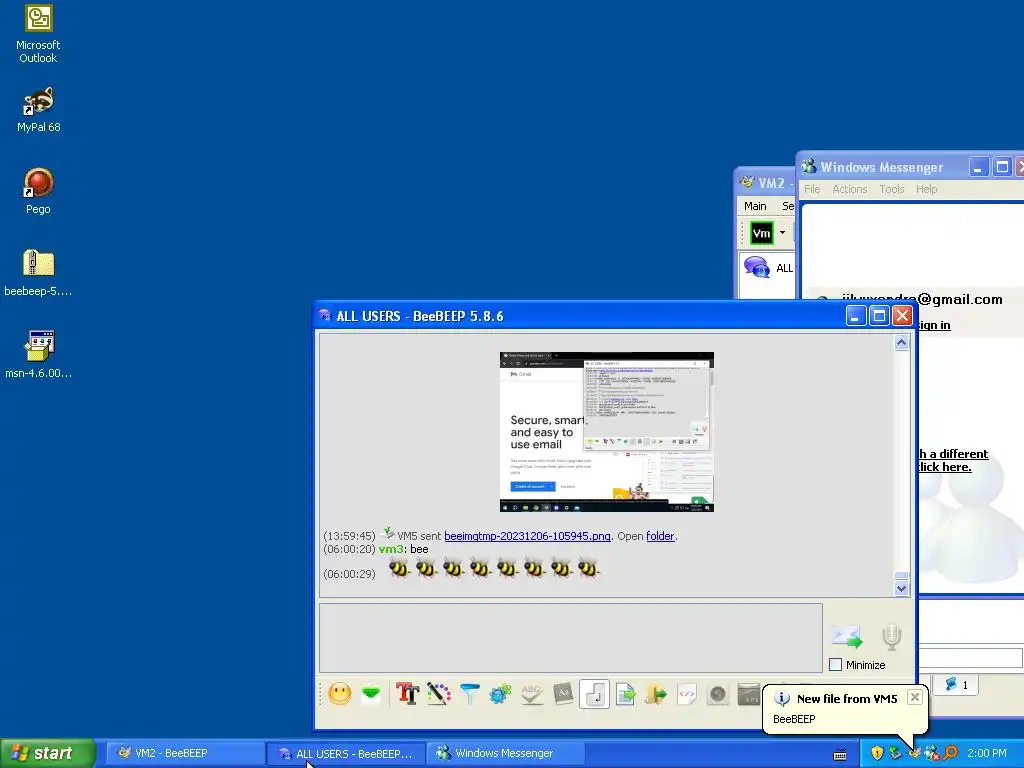Click the green arrow envelope toolbar icon
The height and width of the screenshot is (768, 1024).
pos(371,694)
